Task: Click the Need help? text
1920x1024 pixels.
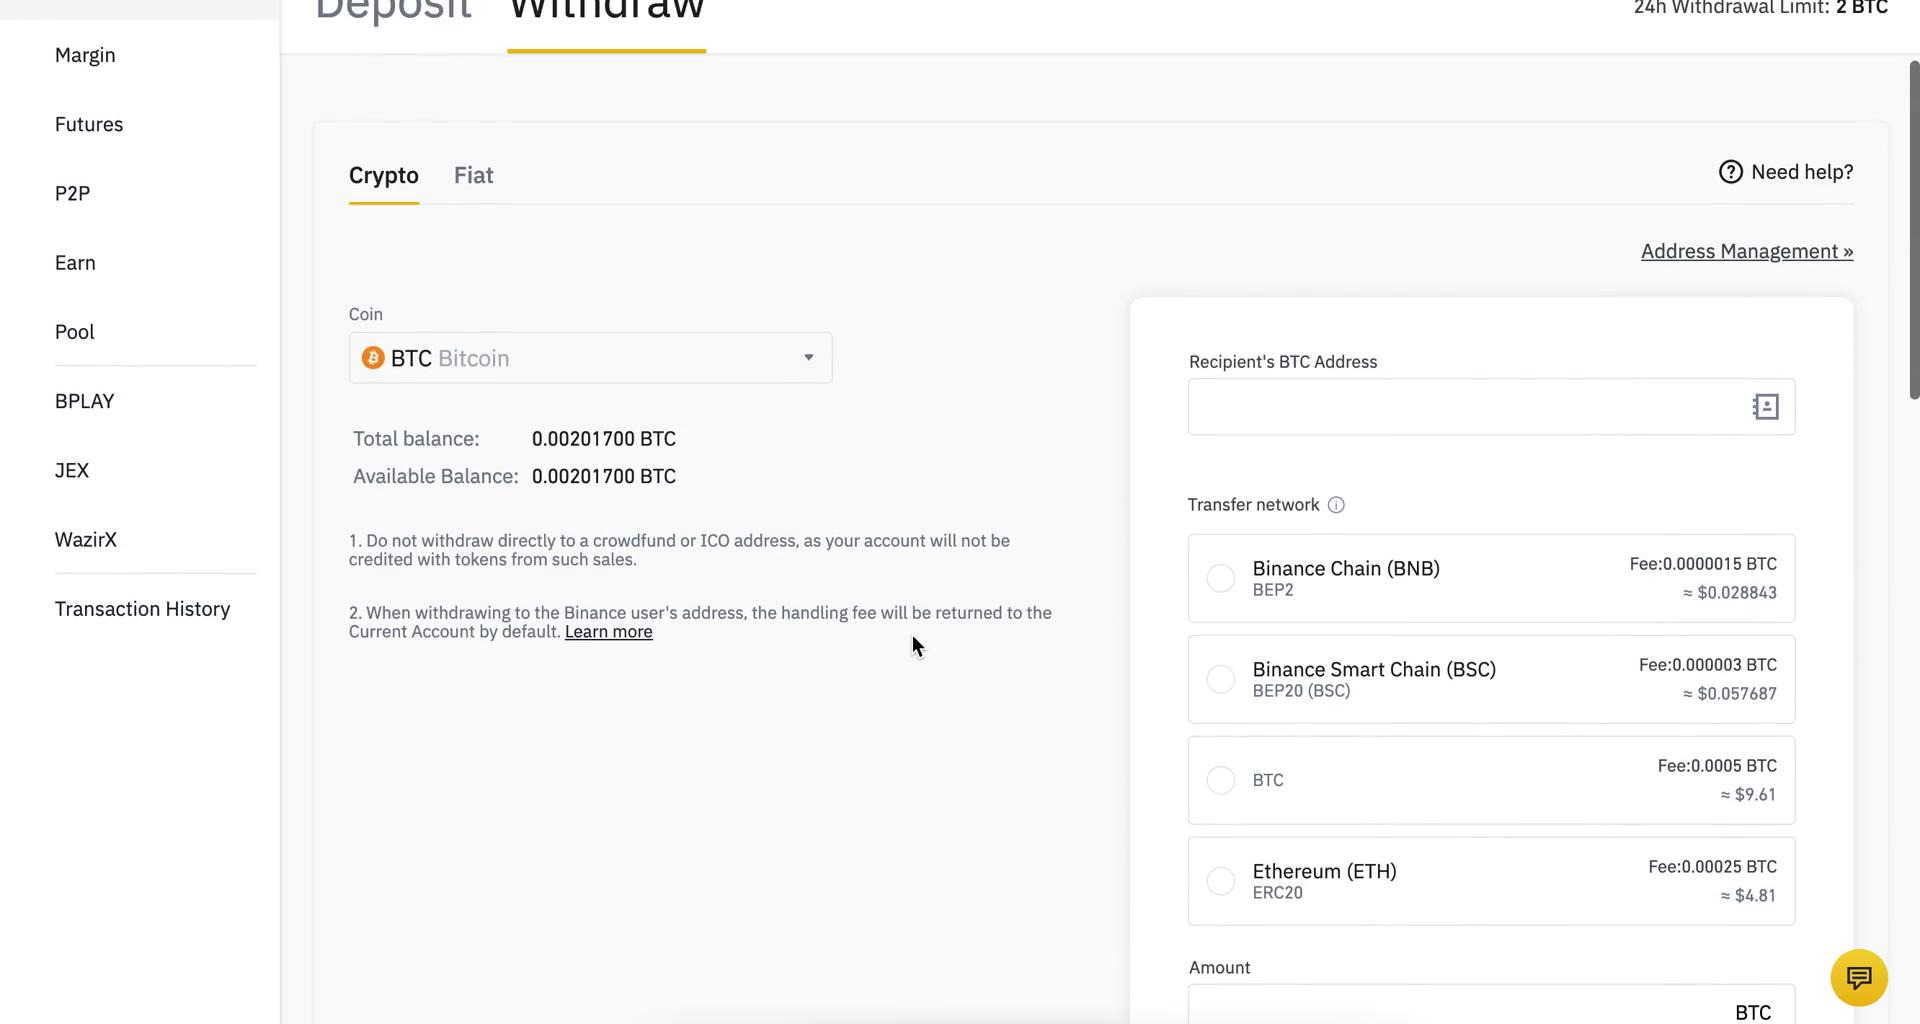Action: tap(1802, 172)
